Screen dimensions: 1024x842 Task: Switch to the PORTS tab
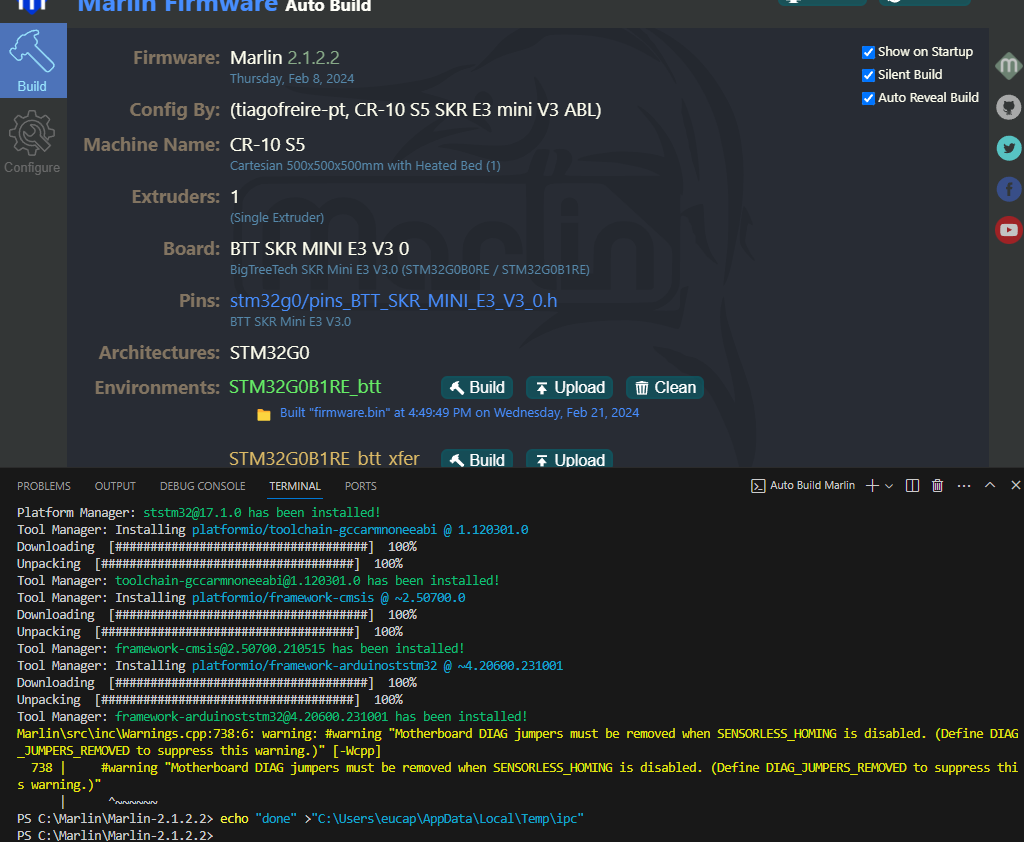click(360, 486)
